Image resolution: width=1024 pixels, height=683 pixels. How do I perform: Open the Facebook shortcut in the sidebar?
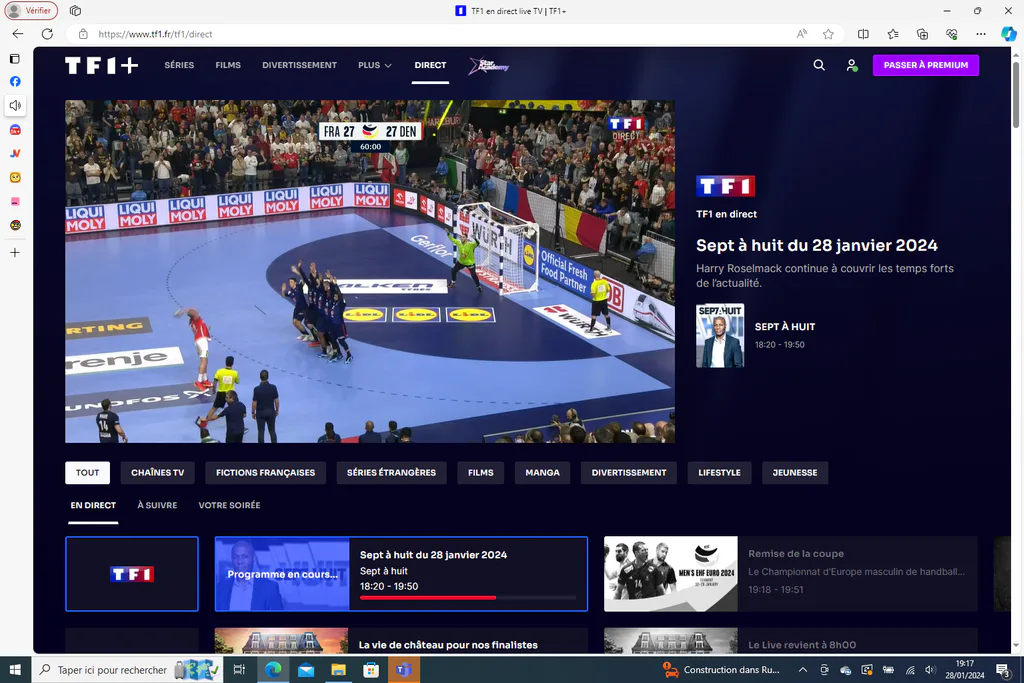(x=15, y=82)
